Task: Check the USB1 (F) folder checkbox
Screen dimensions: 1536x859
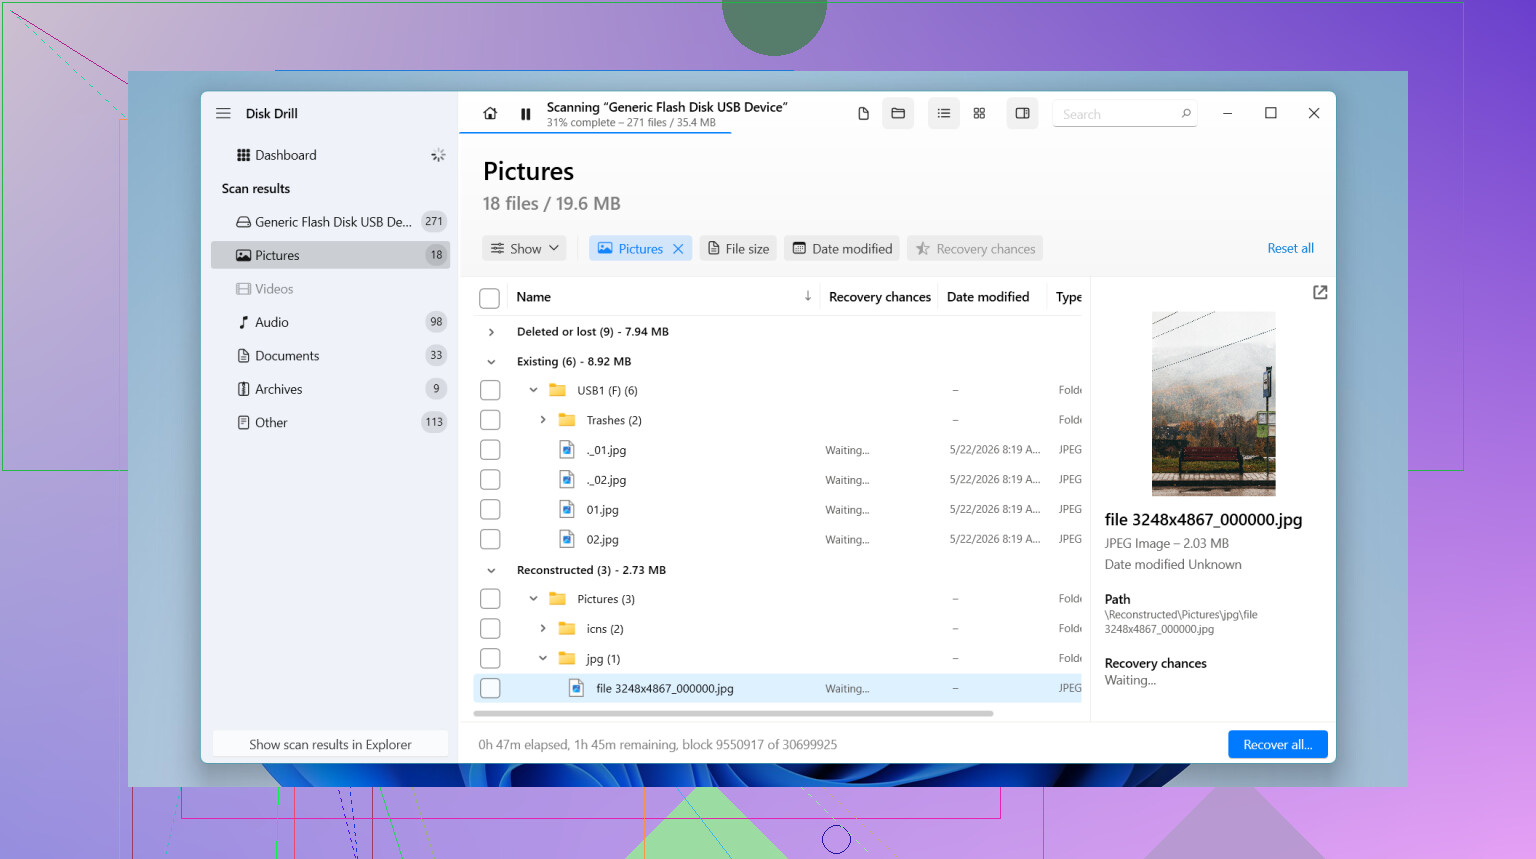Action: pos(490,390)
